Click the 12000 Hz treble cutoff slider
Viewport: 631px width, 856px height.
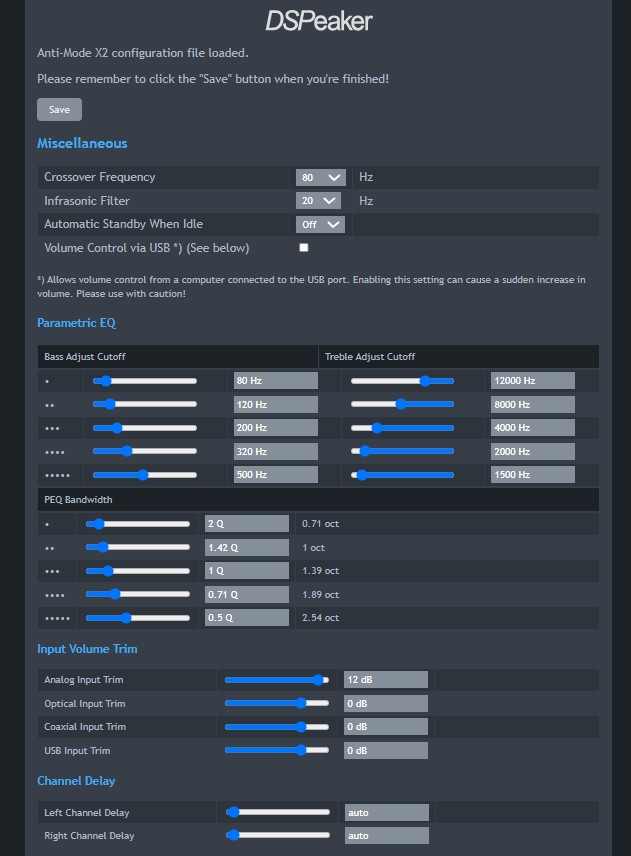coord(402,381)
